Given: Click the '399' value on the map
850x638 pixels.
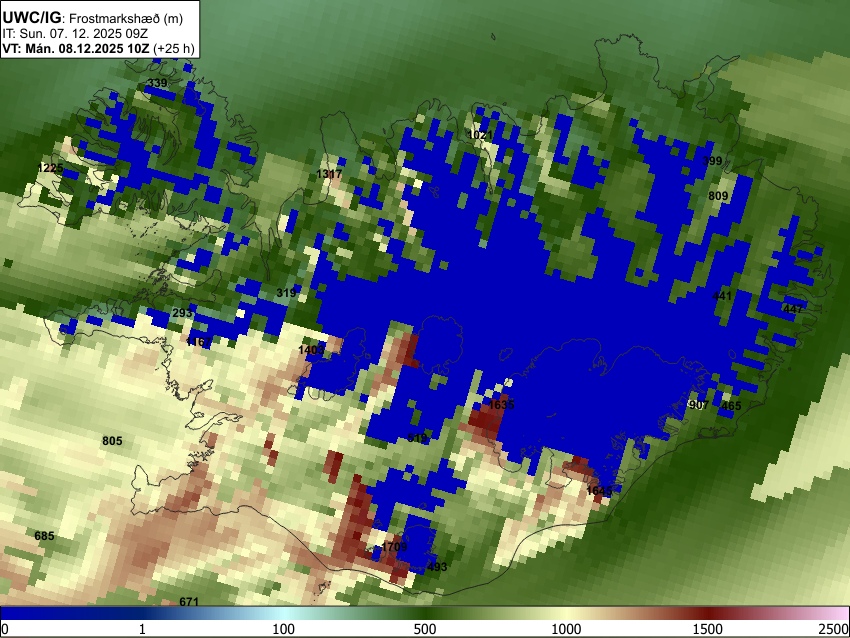Looking at the screenshot, I should [x=712, y=160].
